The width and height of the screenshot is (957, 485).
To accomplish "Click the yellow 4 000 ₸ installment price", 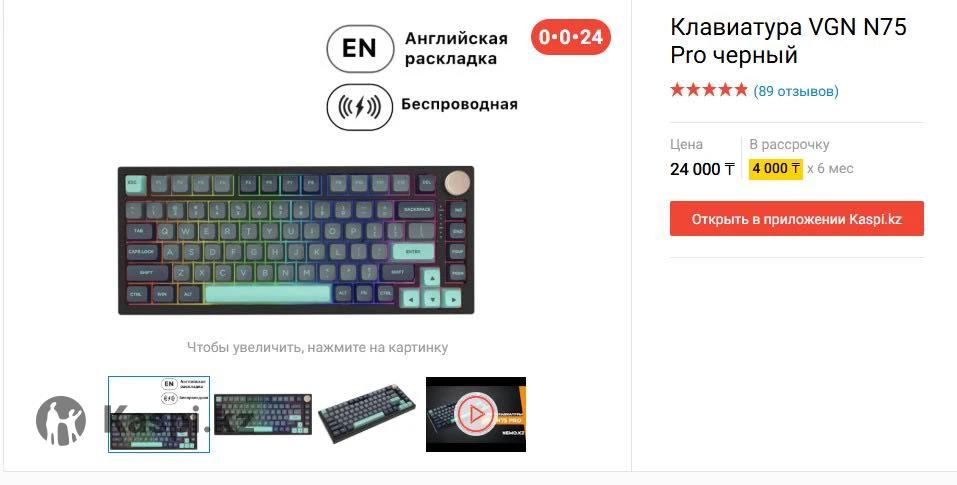I will [x=776, y=168].
